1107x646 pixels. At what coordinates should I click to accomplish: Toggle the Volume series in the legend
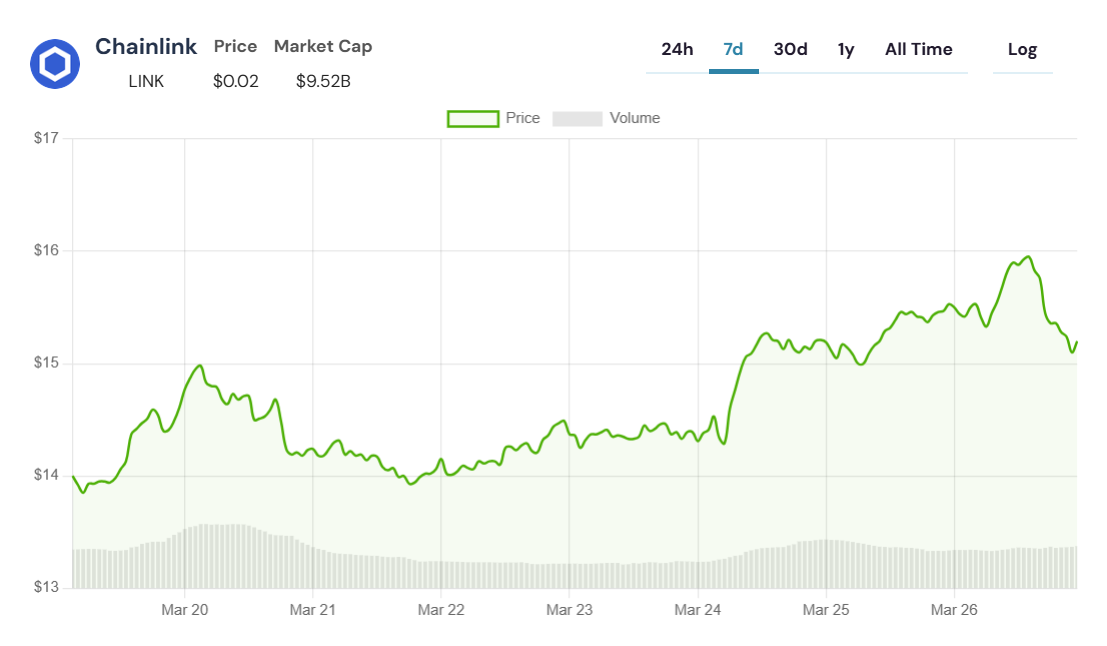tap(606, 118)
